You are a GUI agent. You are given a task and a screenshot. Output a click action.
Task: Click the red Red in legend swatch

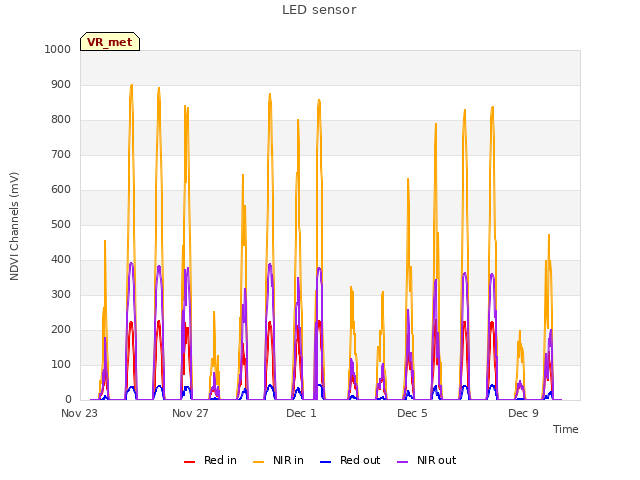pos(189,462)
